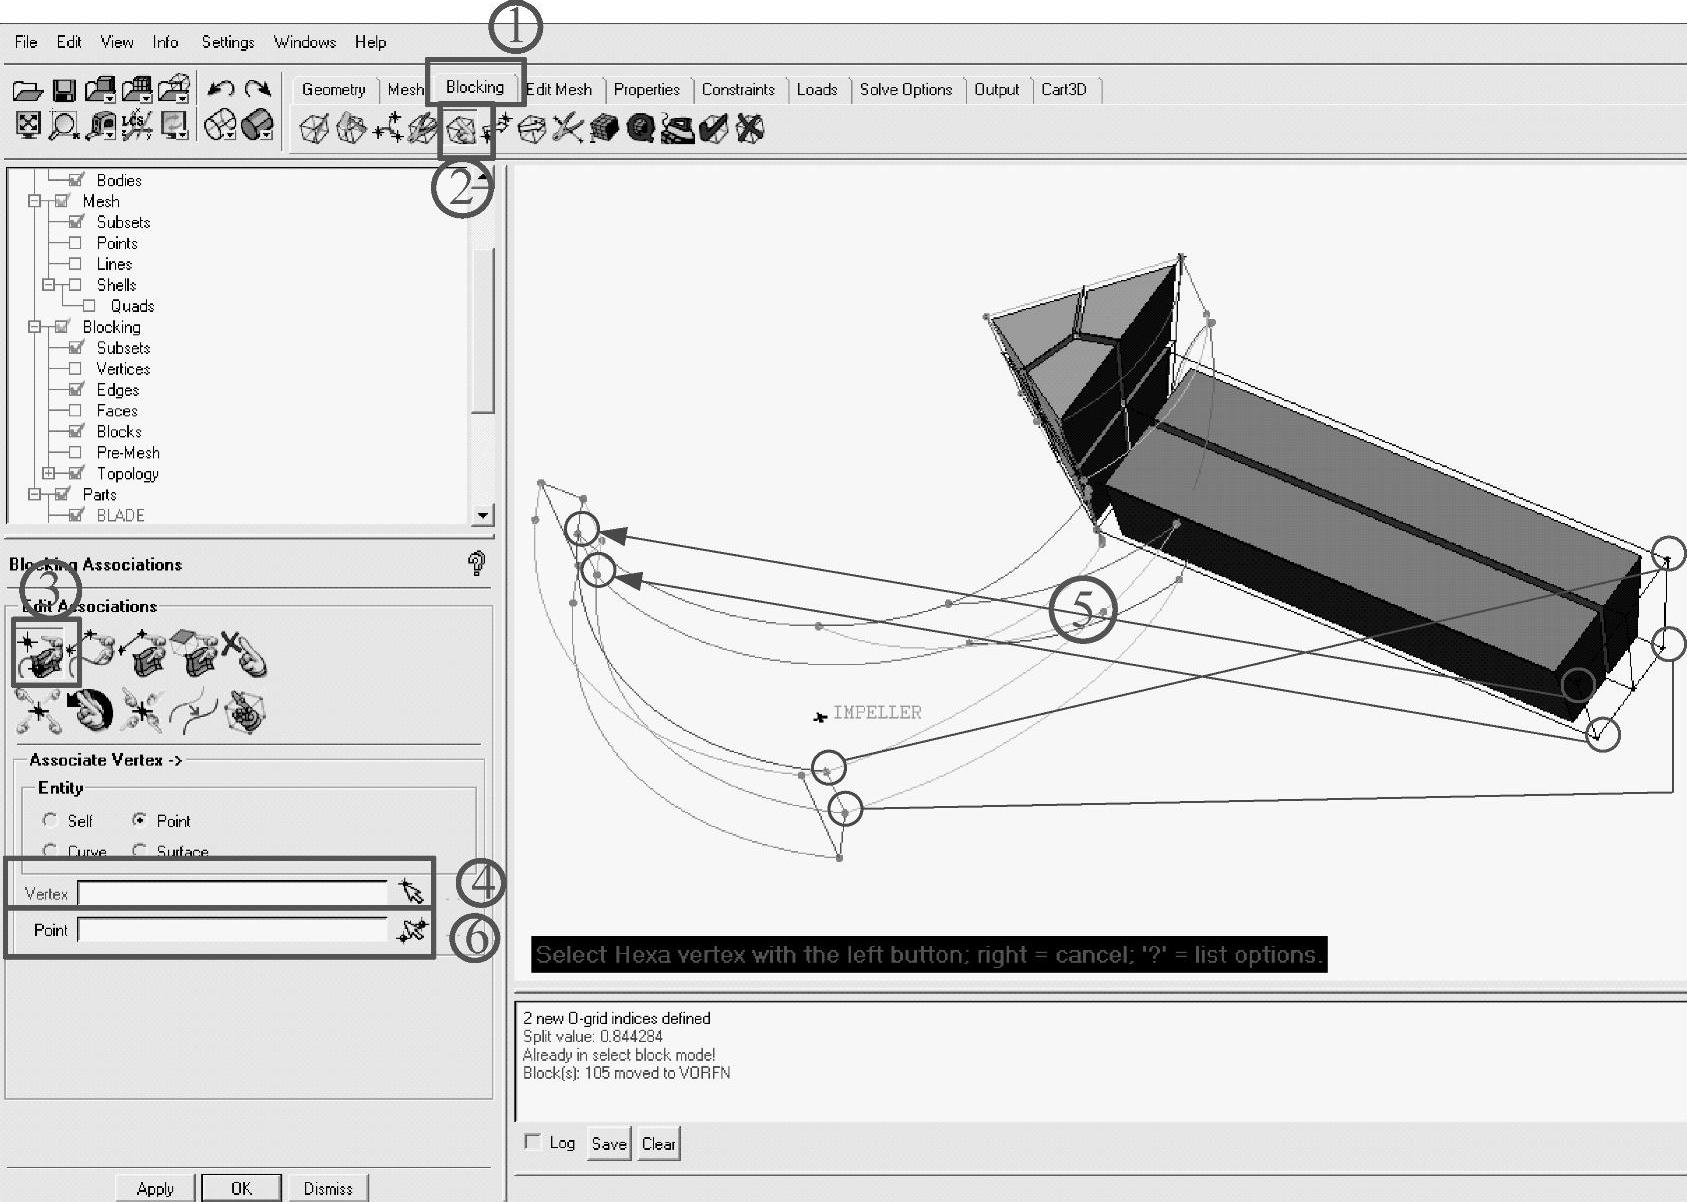Viewport: 1687px width, 1202px height.
Task: Hide Edges via the Blocking tree checkbox
Action: [76, 390]
